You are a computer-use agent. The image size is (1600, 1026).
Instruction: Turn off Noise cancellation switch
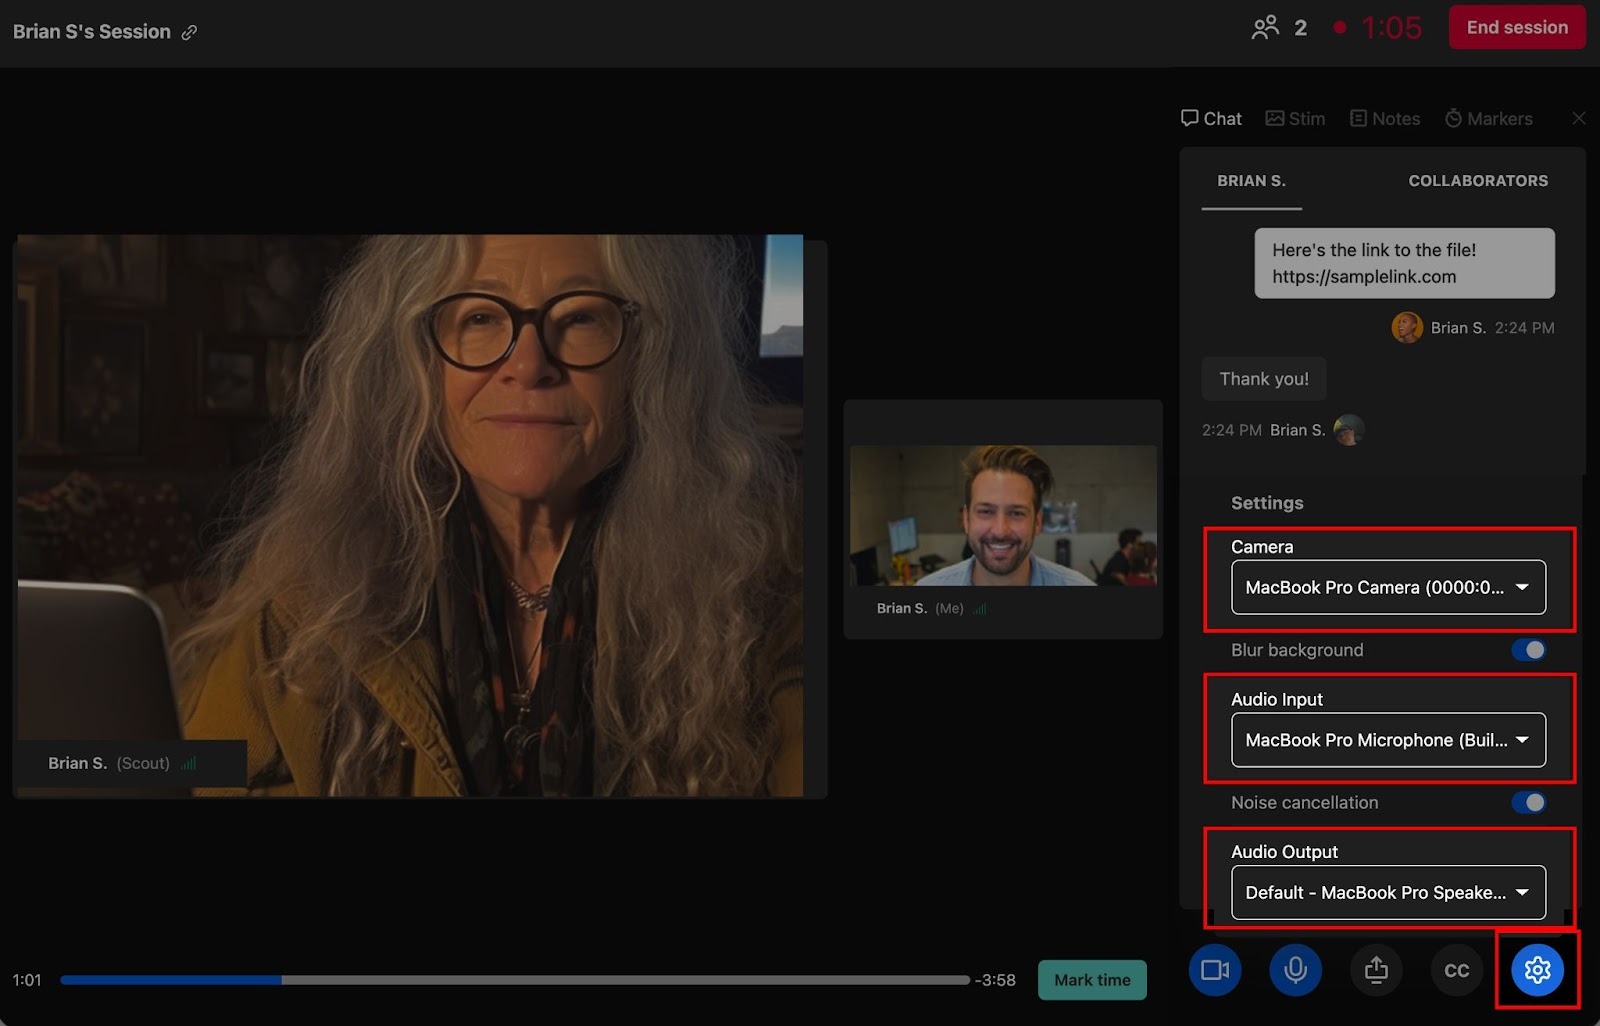pos(1528,802)
